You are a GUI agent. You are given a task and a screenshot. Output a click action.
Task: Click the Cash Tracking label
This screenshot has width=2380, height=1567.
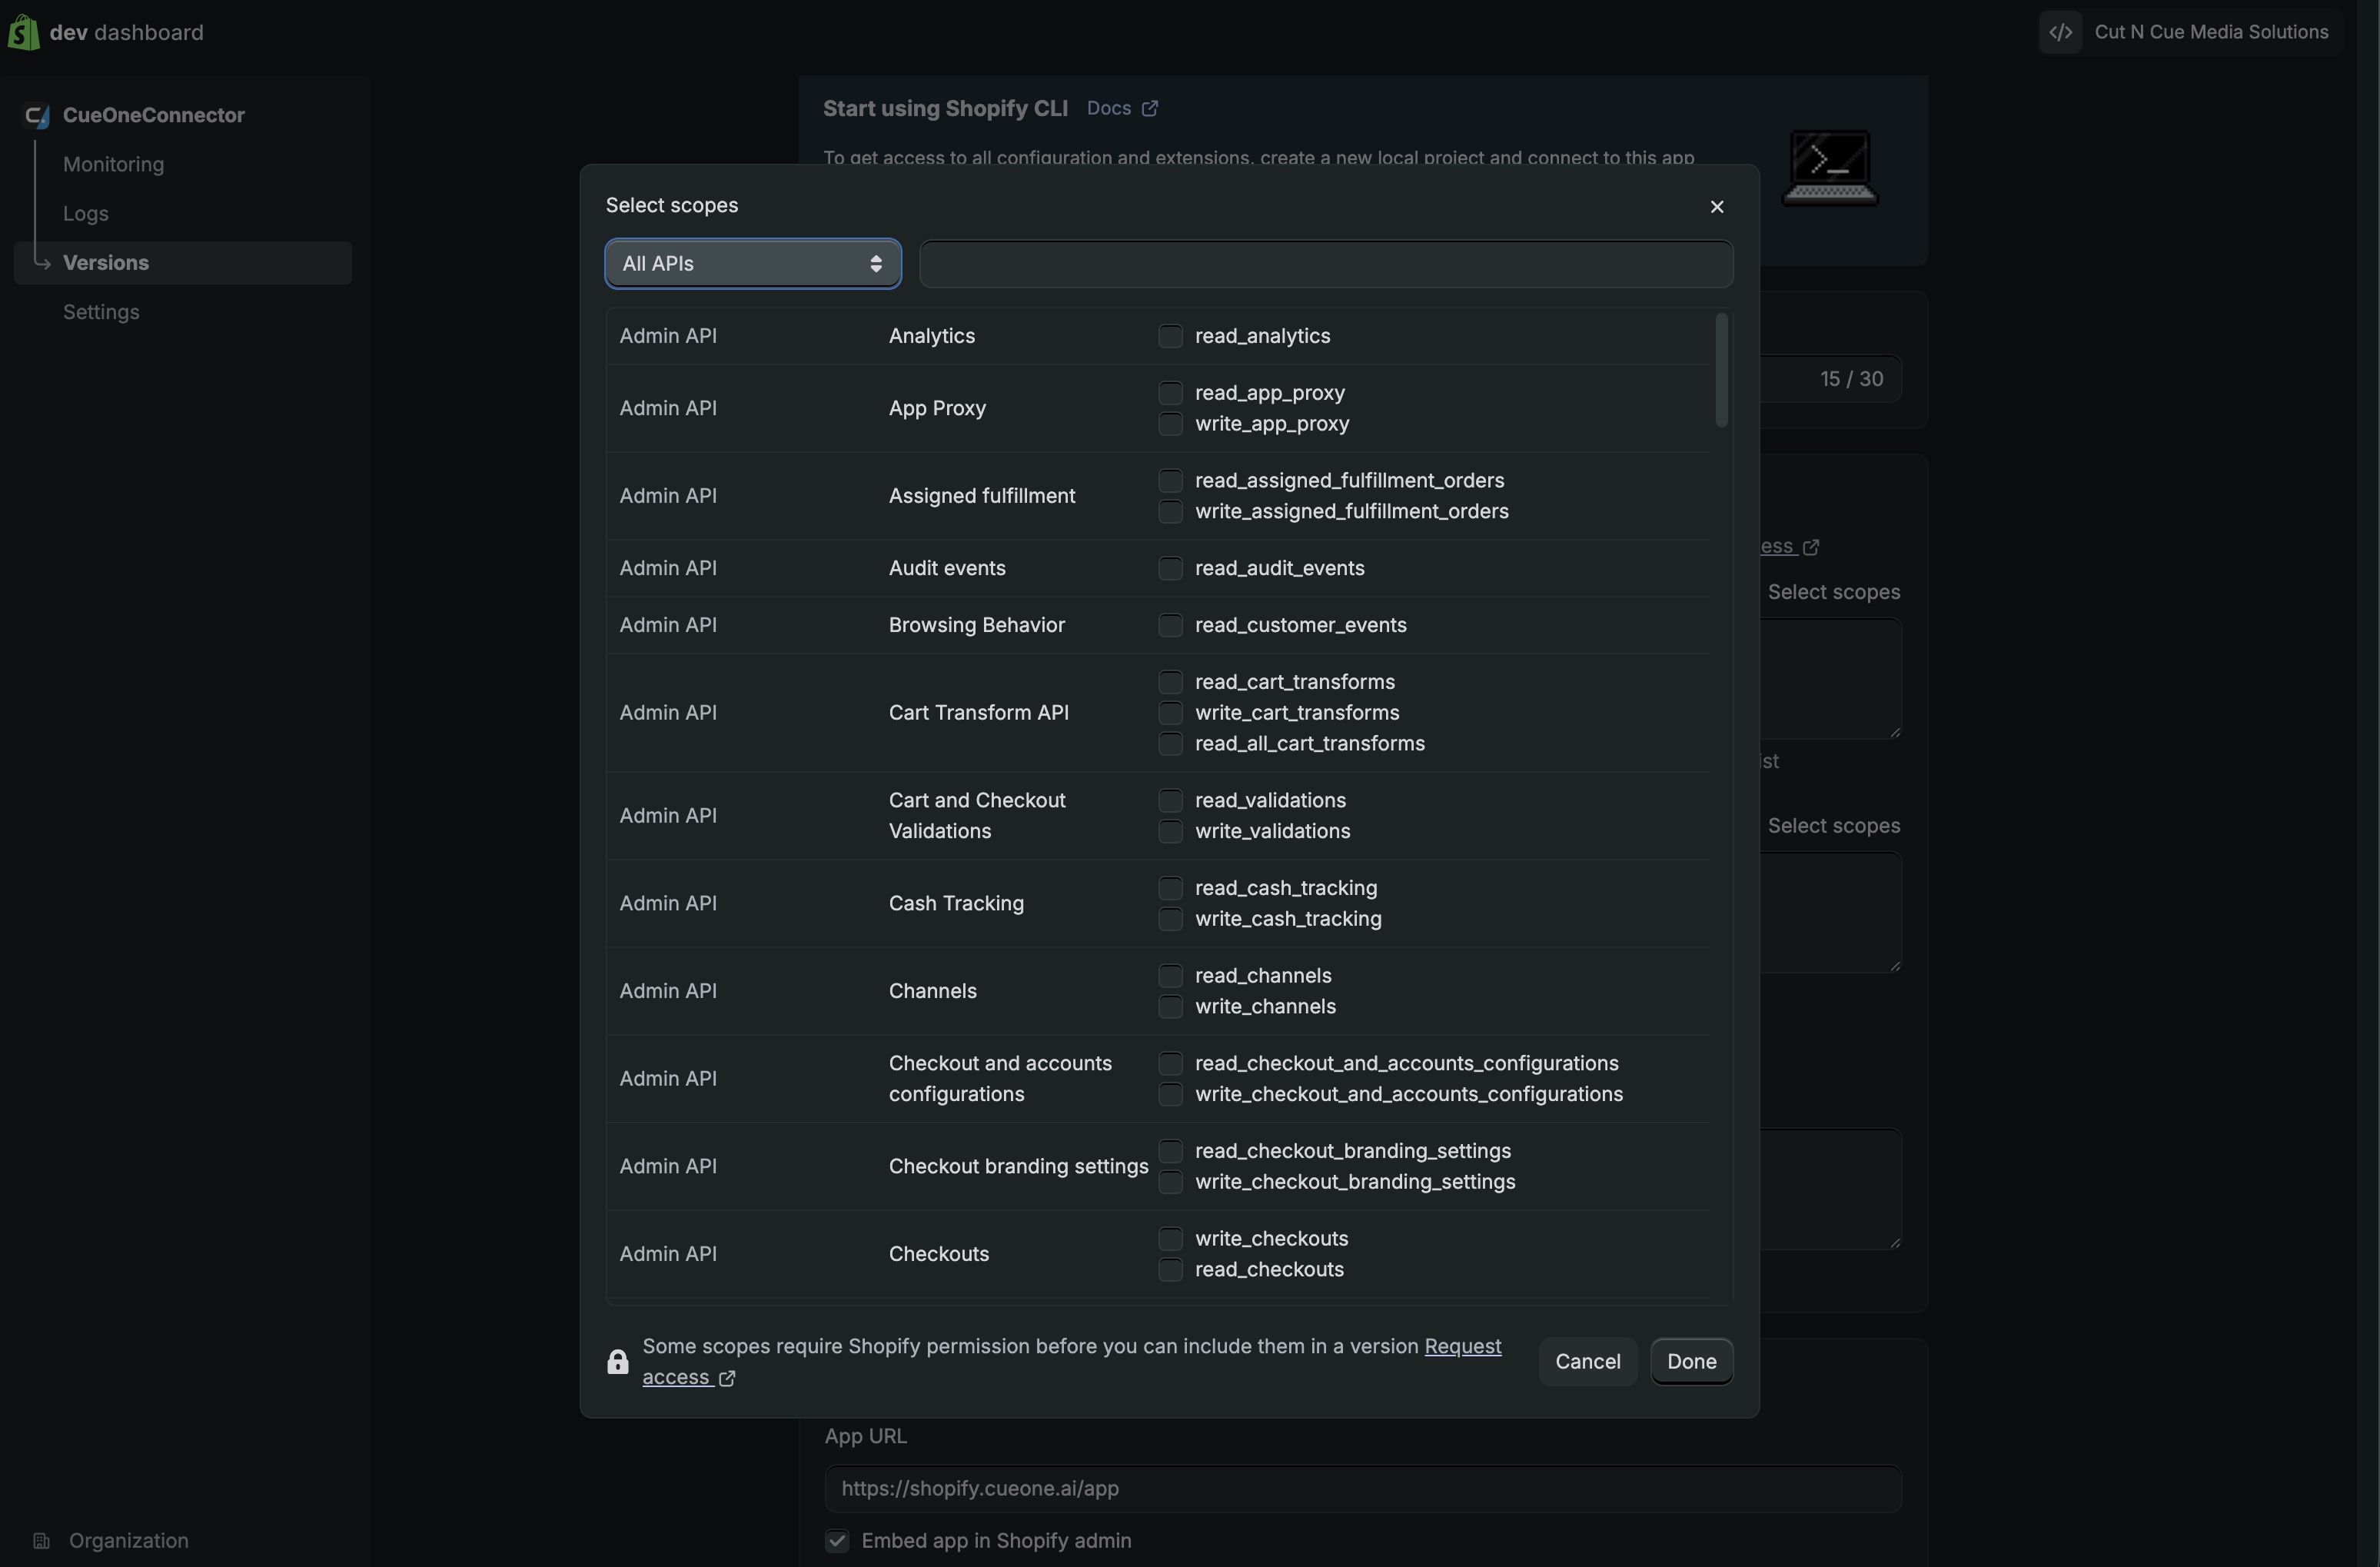click(x=956, y=904)
